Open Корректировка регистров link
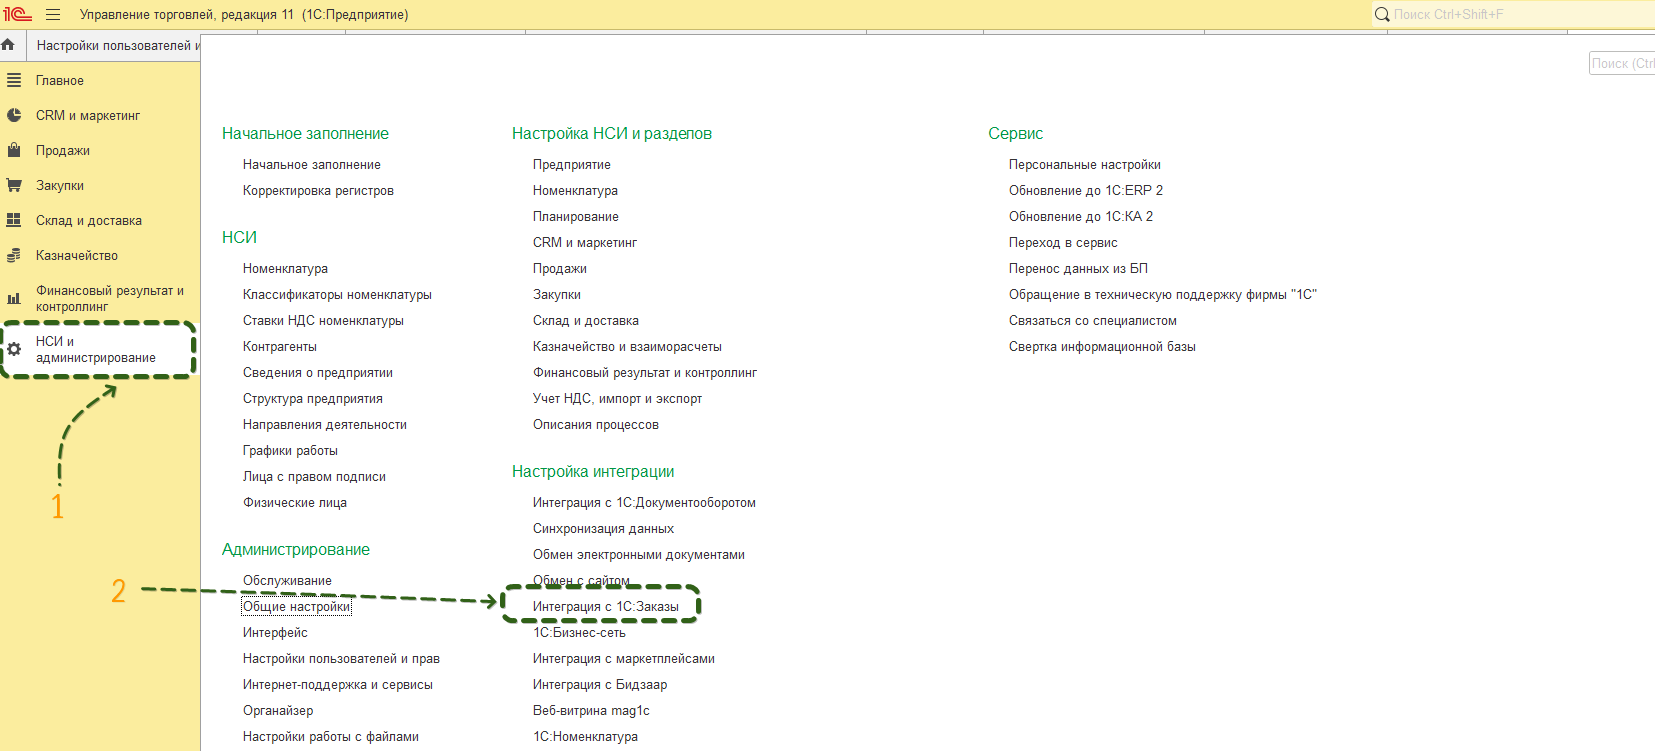Screen dimensions: 1655x751 (x=318, y=190)
